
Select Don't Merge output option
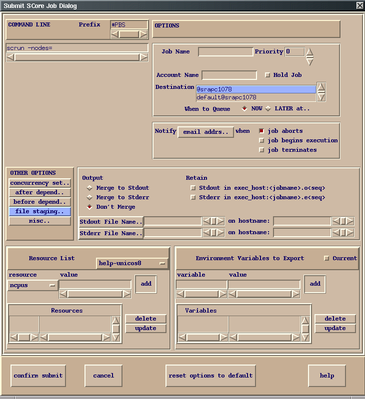coord(89,207)
